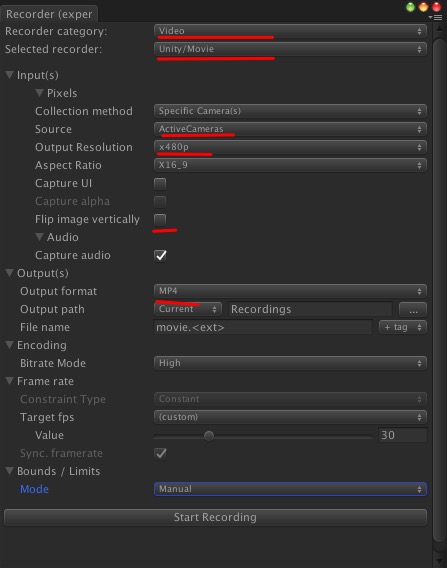Screen dimensions: 447x568
Task: Collapse the Output(s) section triangle
Action: 10,273
